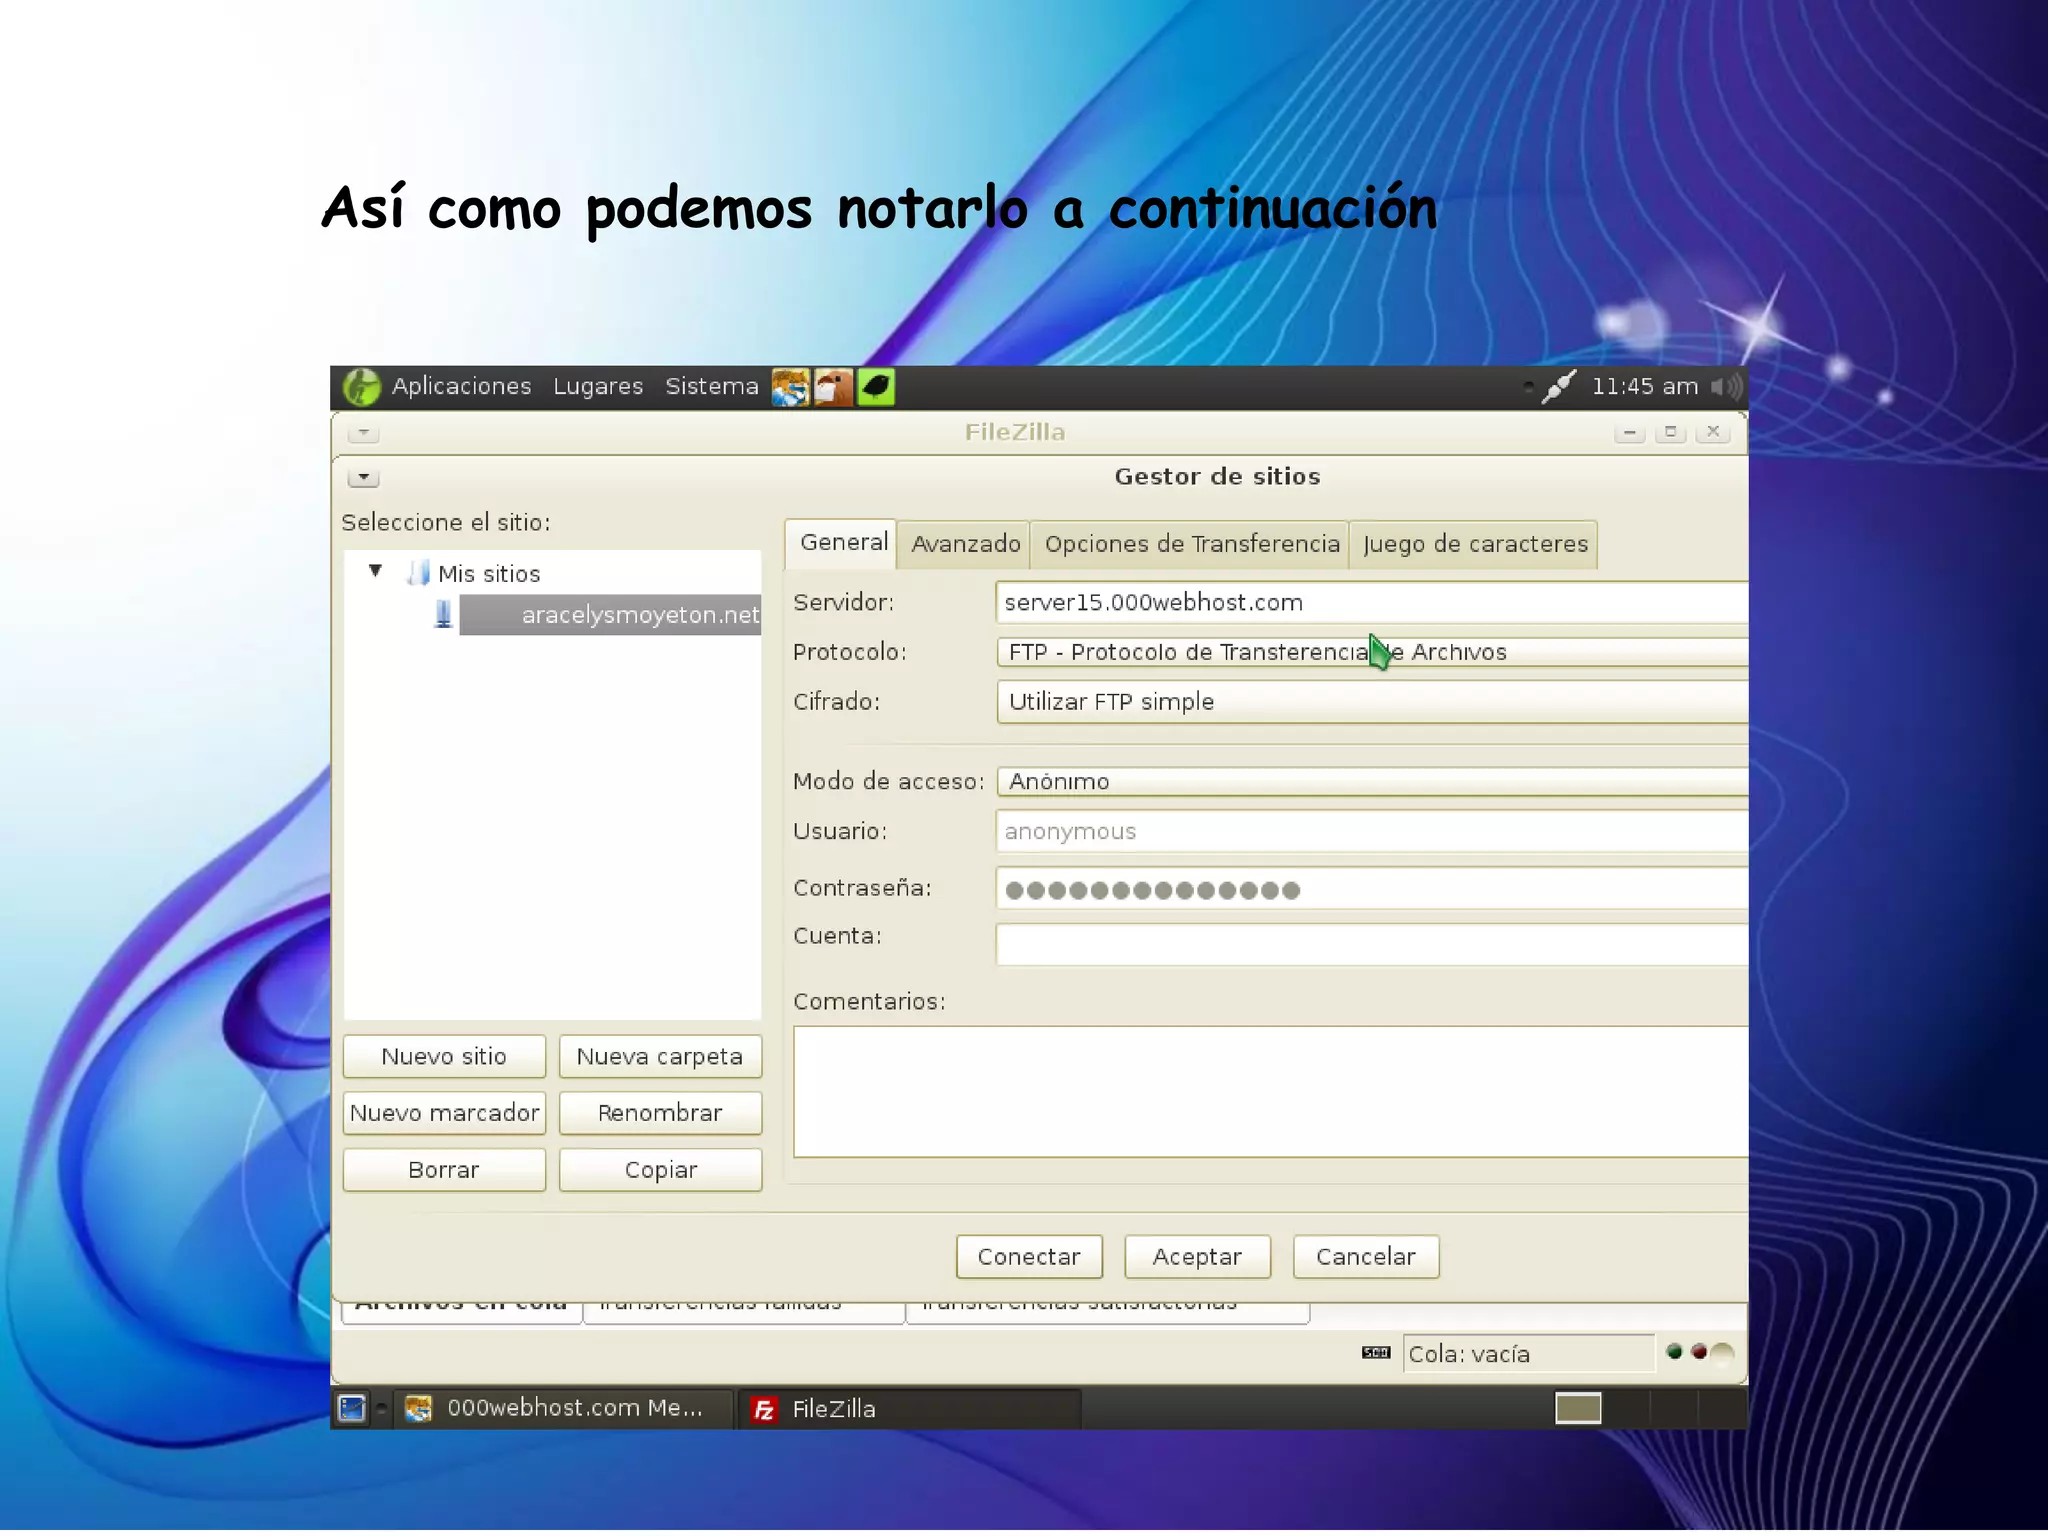The height and width of the screenshot is (1536, 2048).
Task: Click the show desktop icon in taskbar
Action: click(352, 1408)
